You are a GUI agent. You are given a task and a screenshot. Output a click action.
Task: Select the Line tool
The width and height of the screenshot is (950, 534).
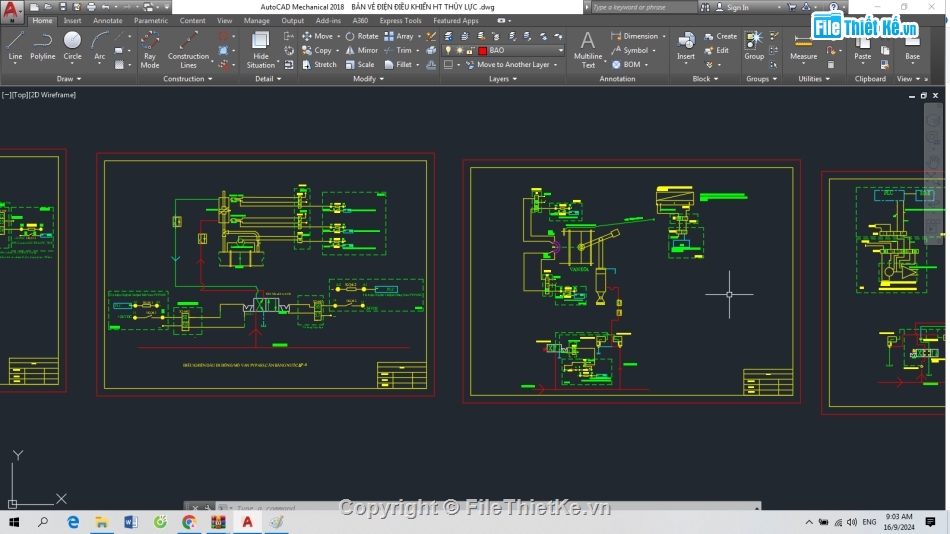click(x=15, y=47)
